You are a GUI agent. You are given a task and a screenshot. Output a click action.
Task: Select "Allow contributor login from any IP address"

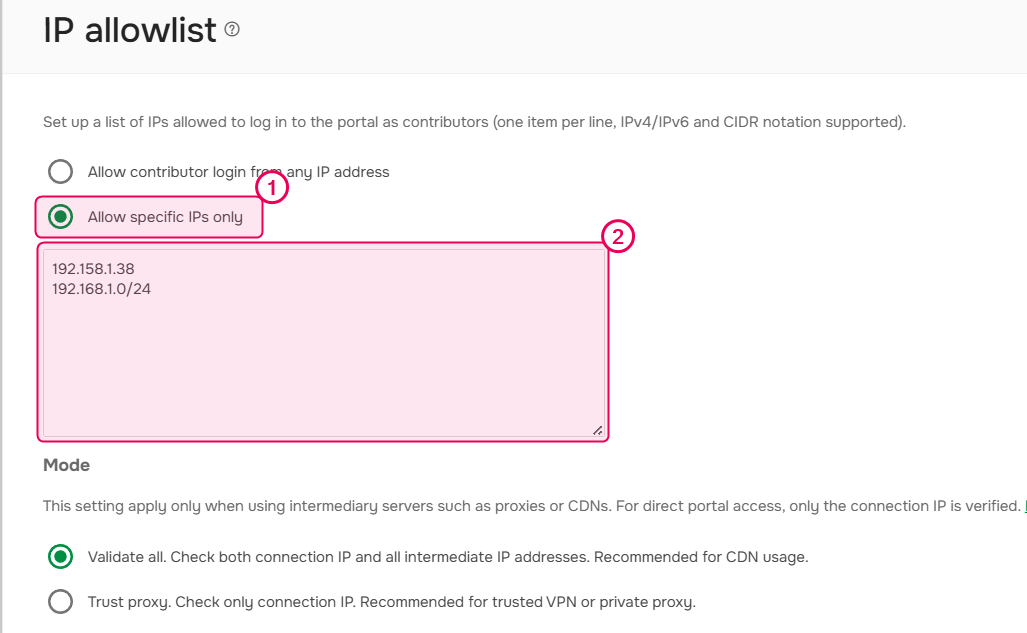click(x=60, y=171)
